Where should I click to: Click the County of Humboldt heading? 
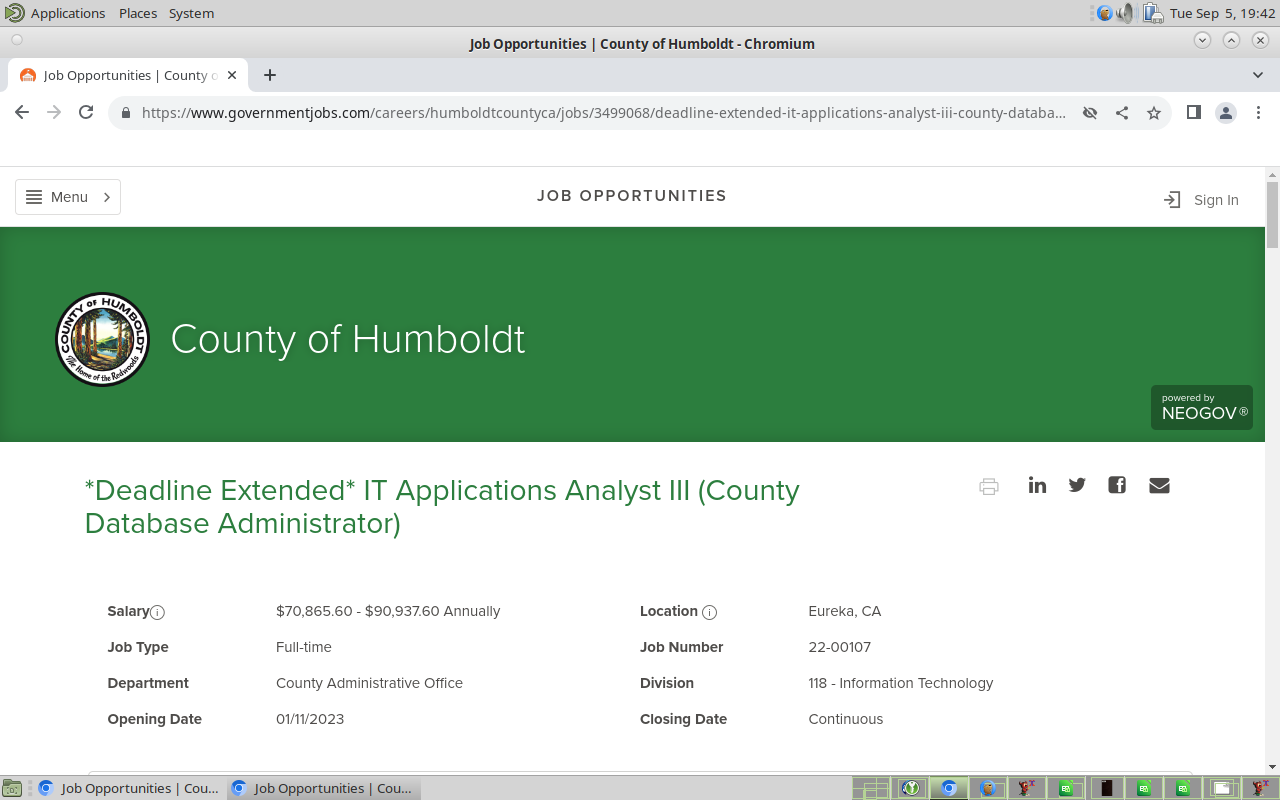tap(348, 340)
